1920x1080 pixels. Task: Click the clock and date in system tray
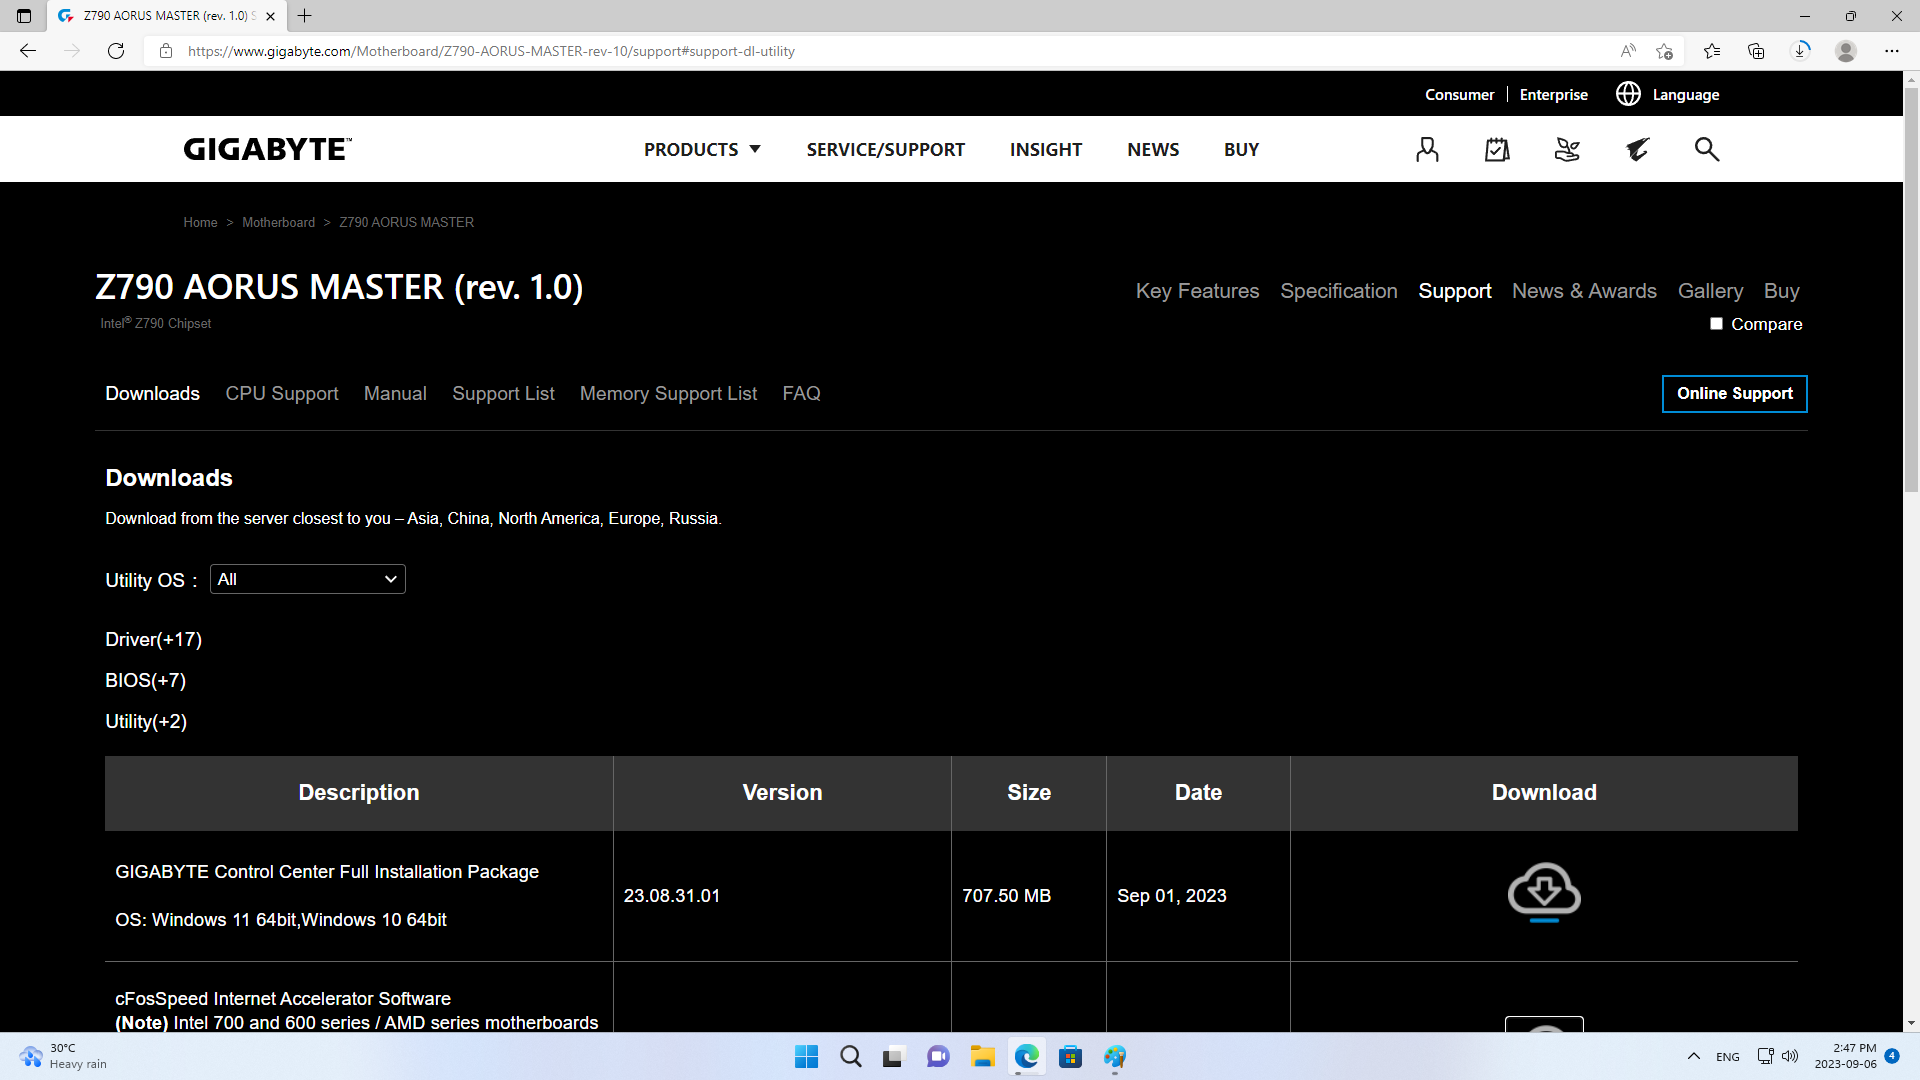tap(1846, 1057)
